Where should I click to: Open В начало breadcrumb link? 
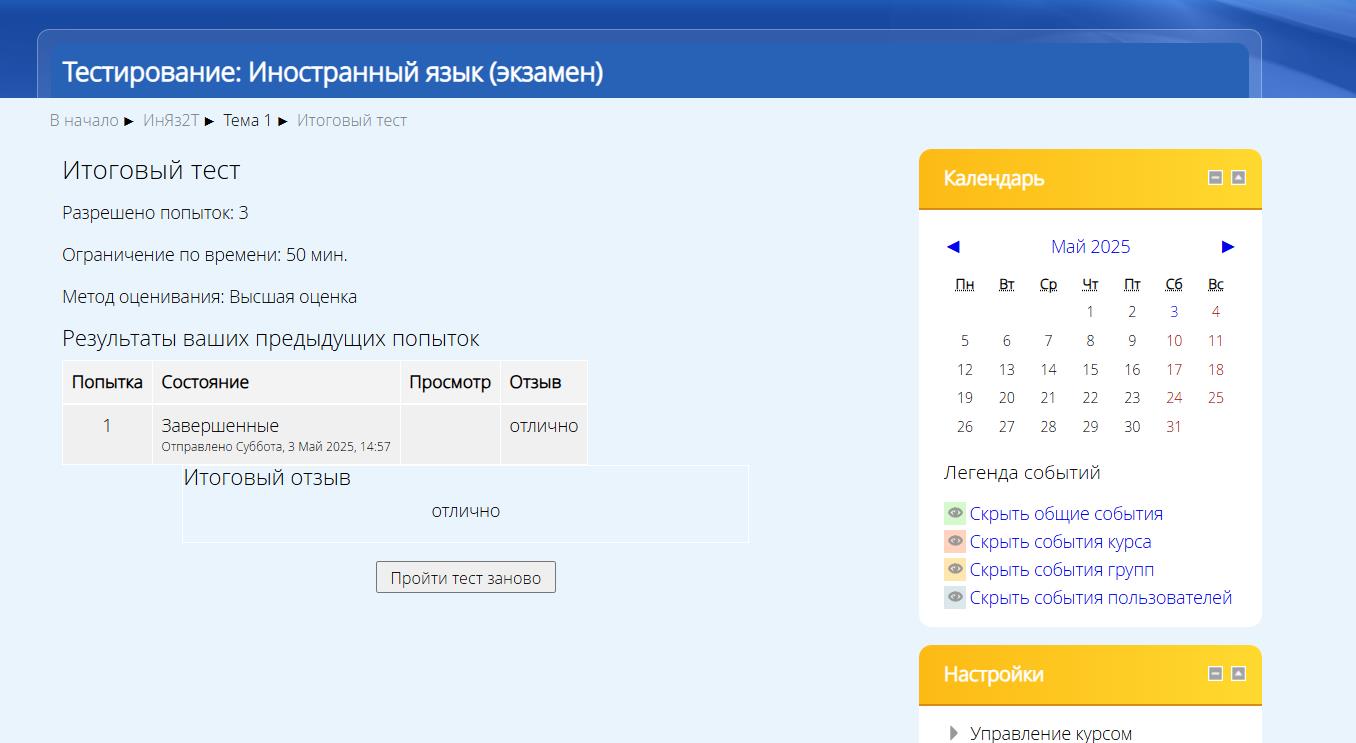click(84, 120)
